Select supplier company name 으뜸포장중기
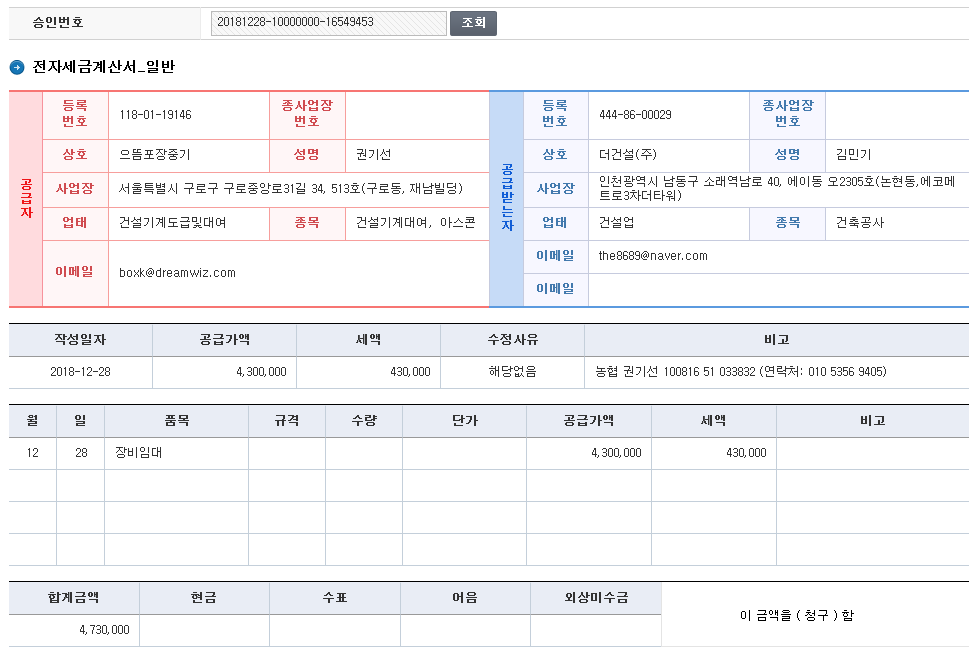This screenshot has width=974, height=658. tap(155, 155)
